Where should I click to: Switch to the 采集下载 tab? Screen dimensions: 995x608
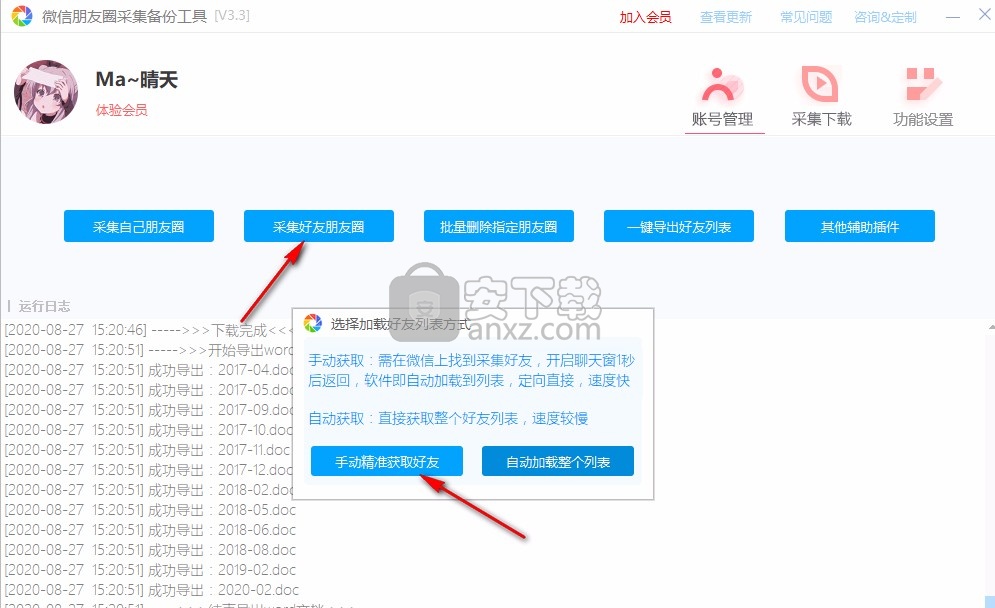[x=821, y=99]
